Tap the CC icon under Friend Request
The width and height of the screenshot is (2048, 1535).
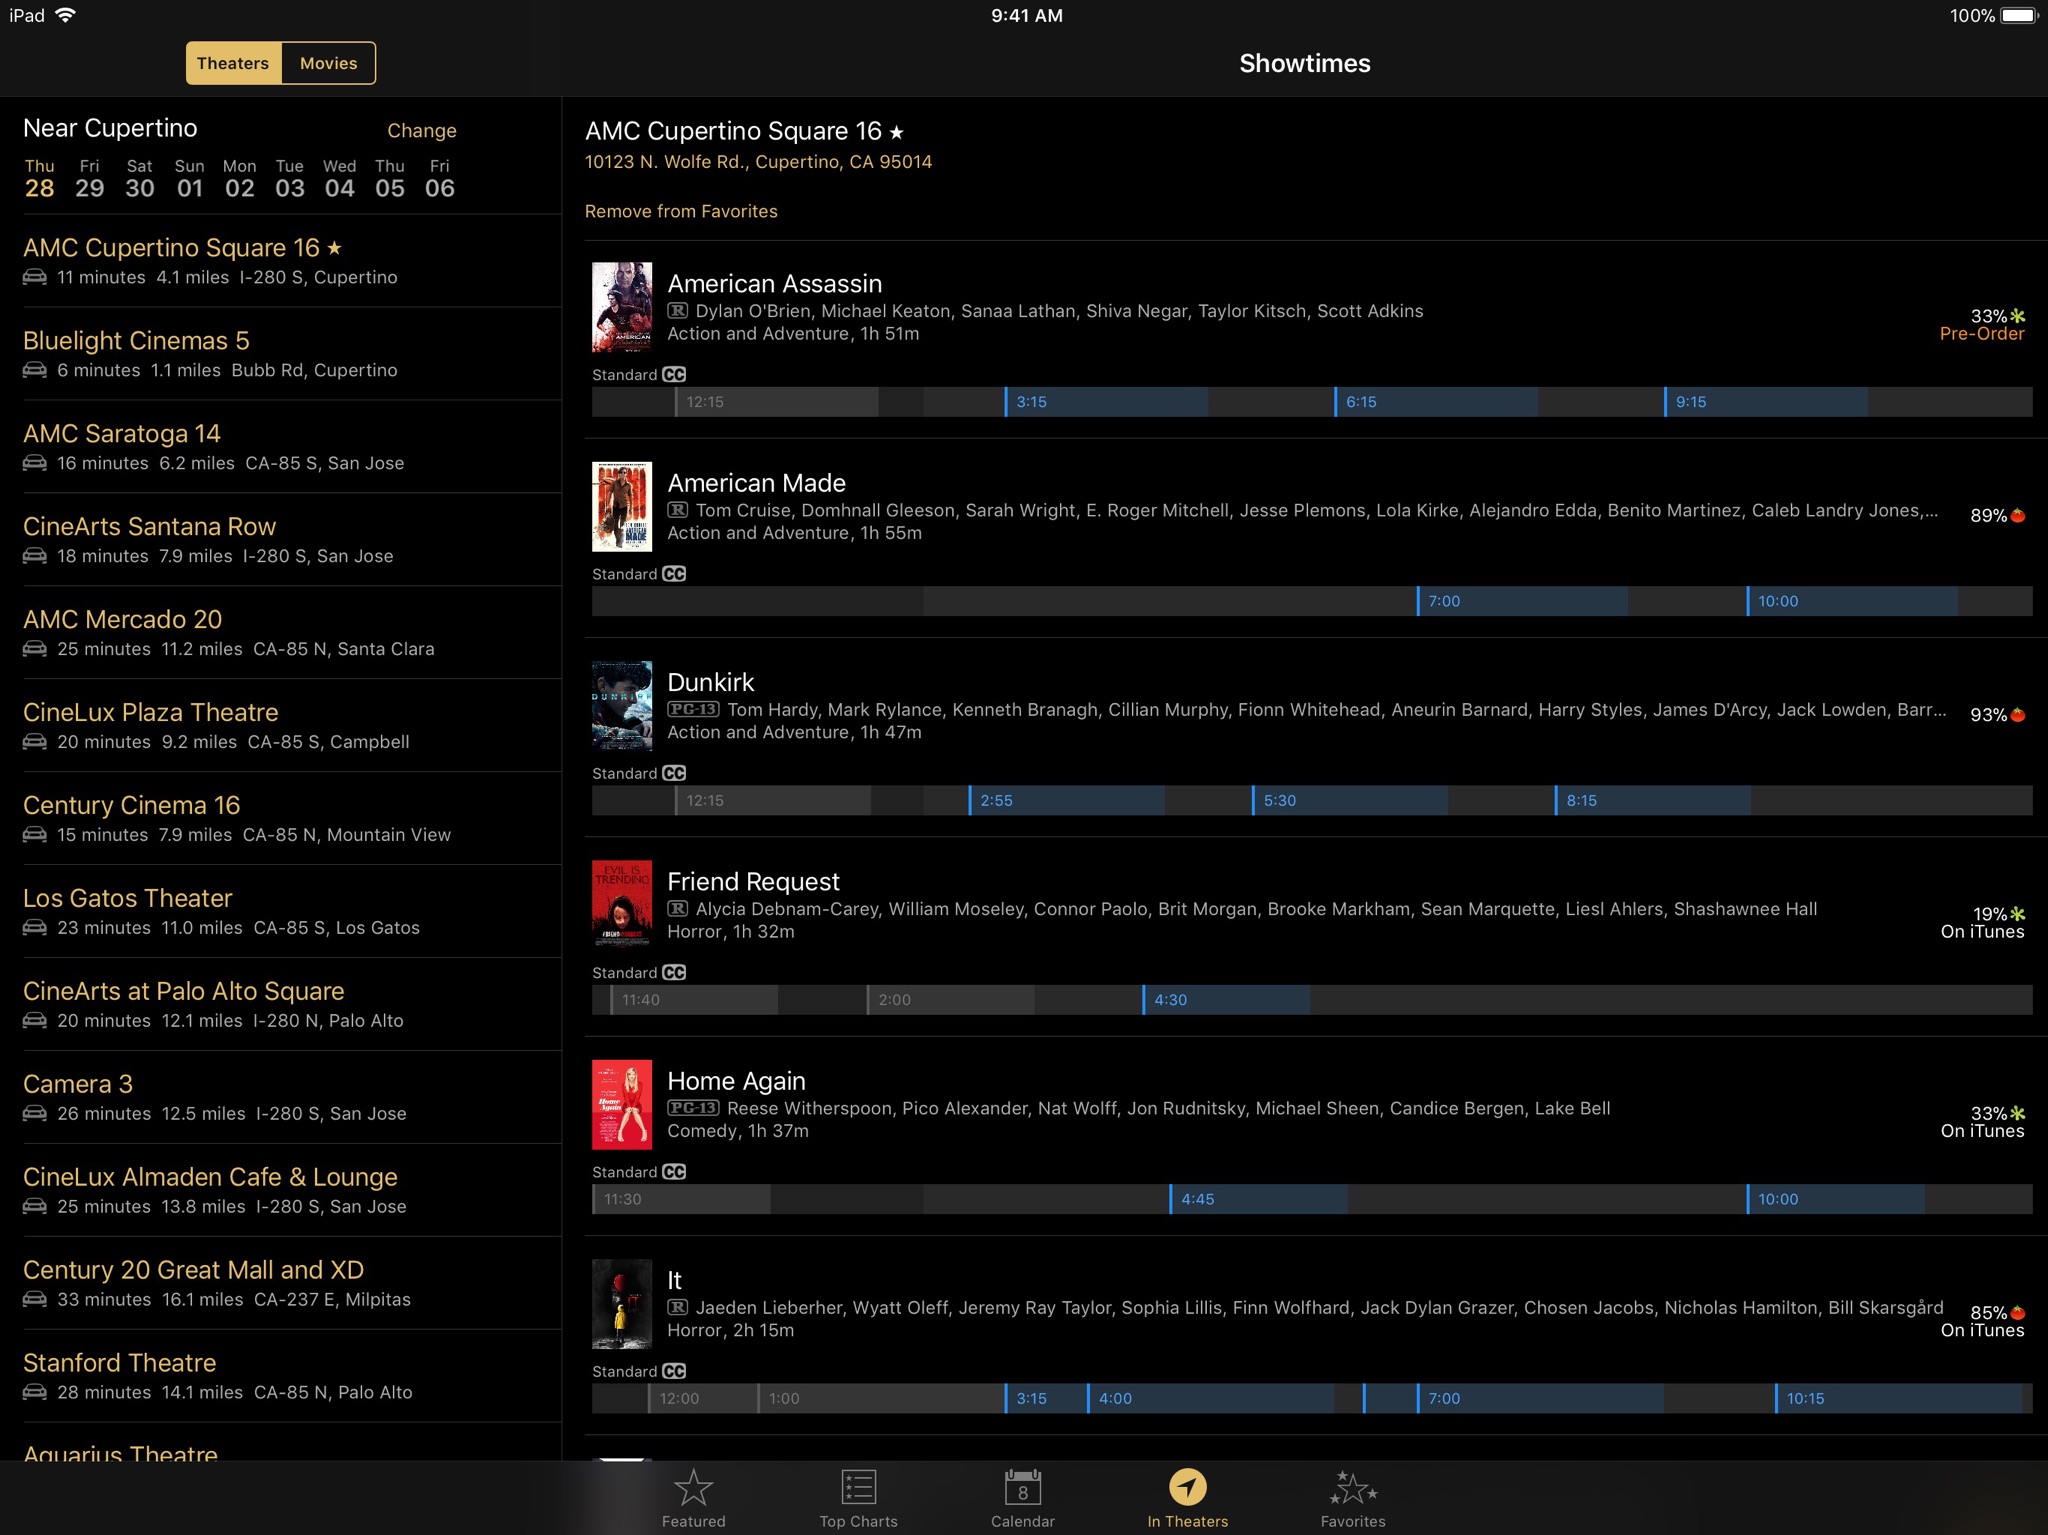click(x=674, y=972)
